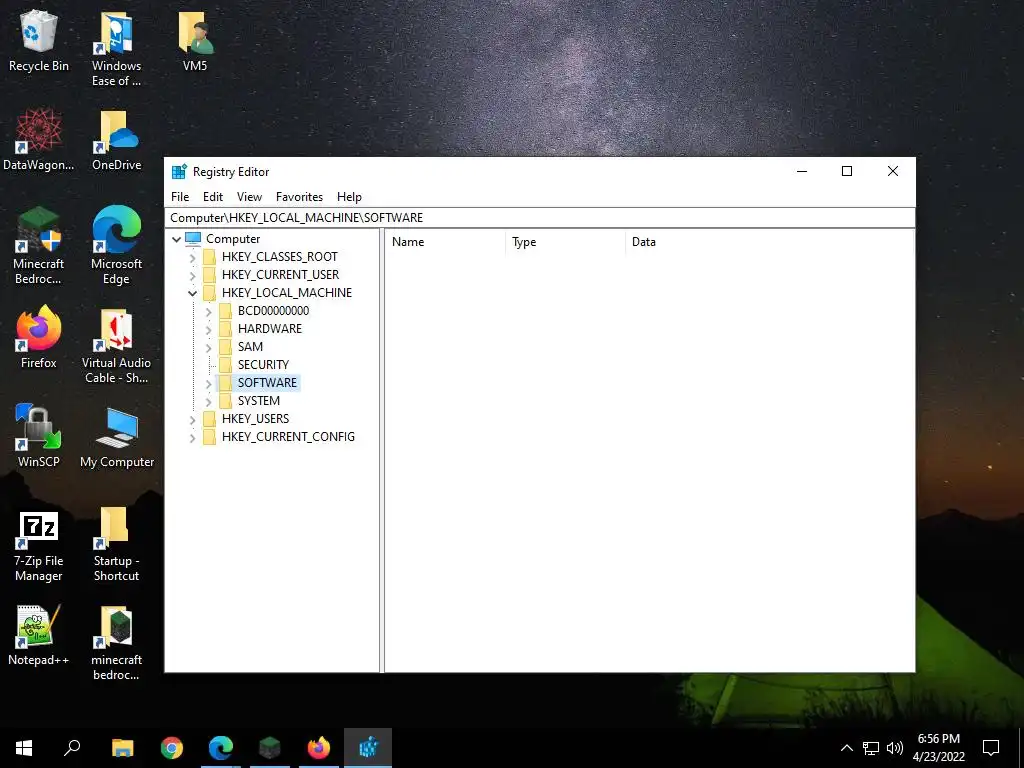The image size is (1024, 768).
Task: Select the HARDWARE key label
Action: tap(270, 328)
